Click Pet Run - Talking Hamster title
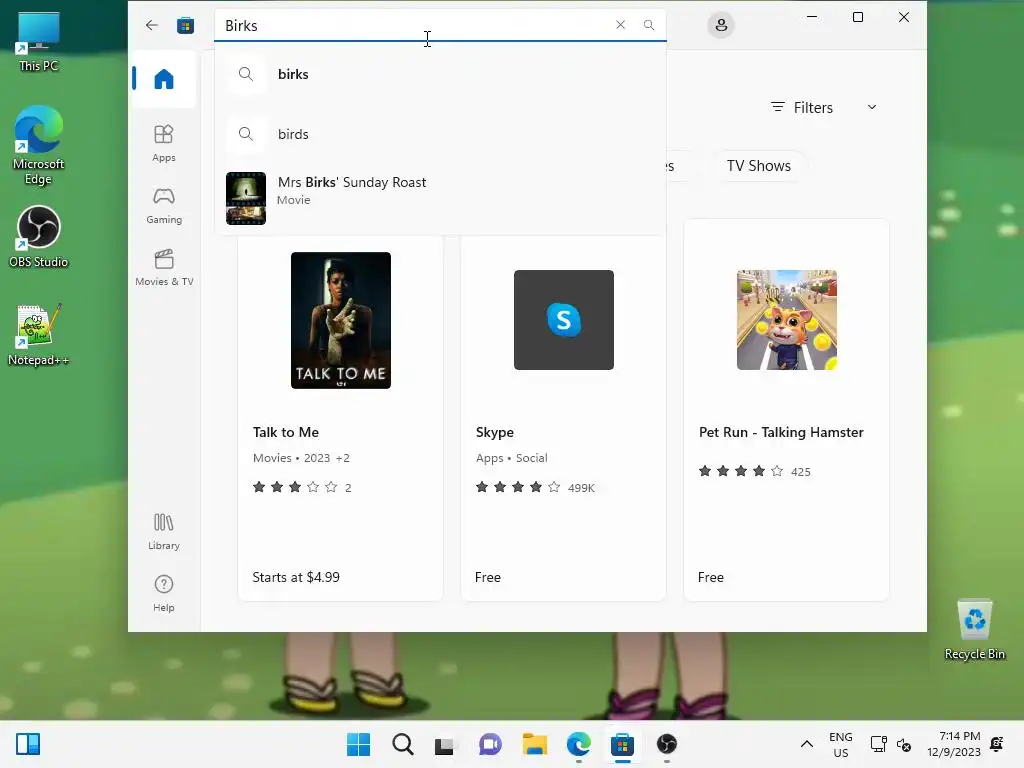1024x768 pixels. coord(781,432)
